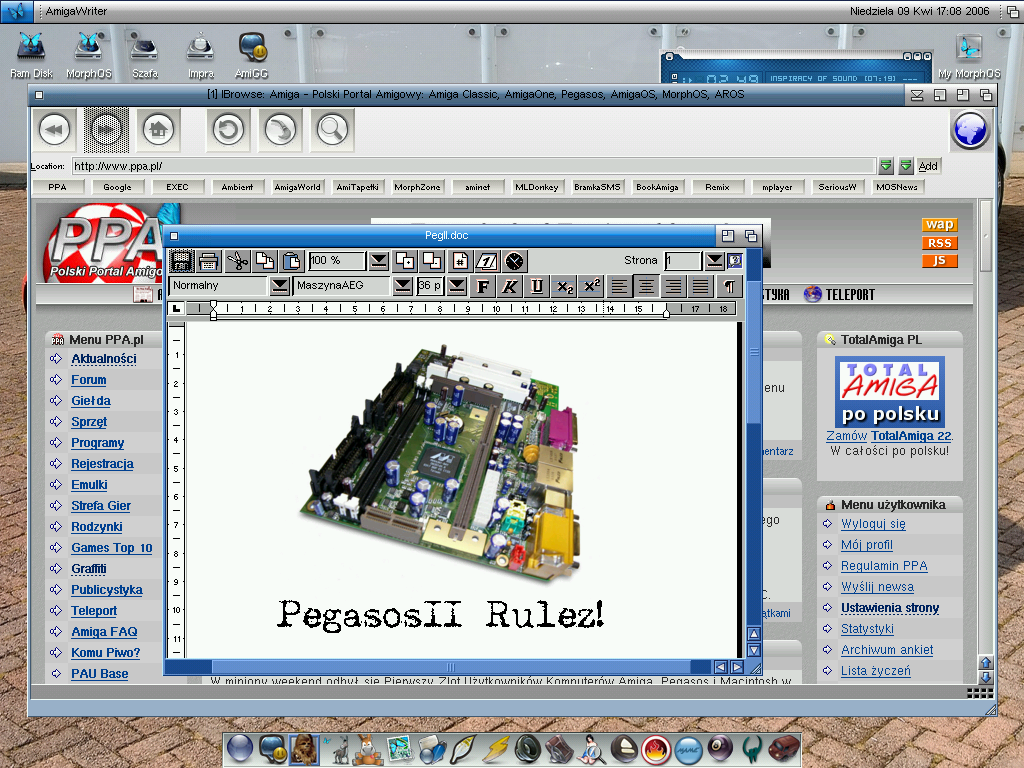Toggle bold (F) formatting
Viewport: 1024px width, 768px height.
[483, 286]
